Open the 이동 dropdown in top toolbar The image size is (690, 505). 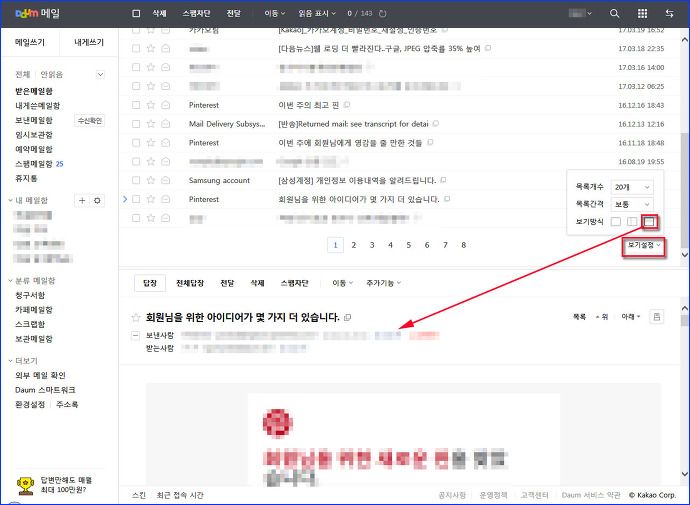pos(275,14)
